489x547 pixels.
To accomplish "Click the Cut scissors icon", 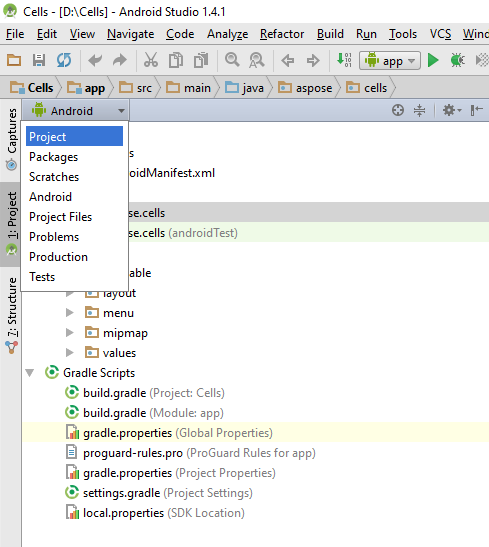I will coord(151,60).
